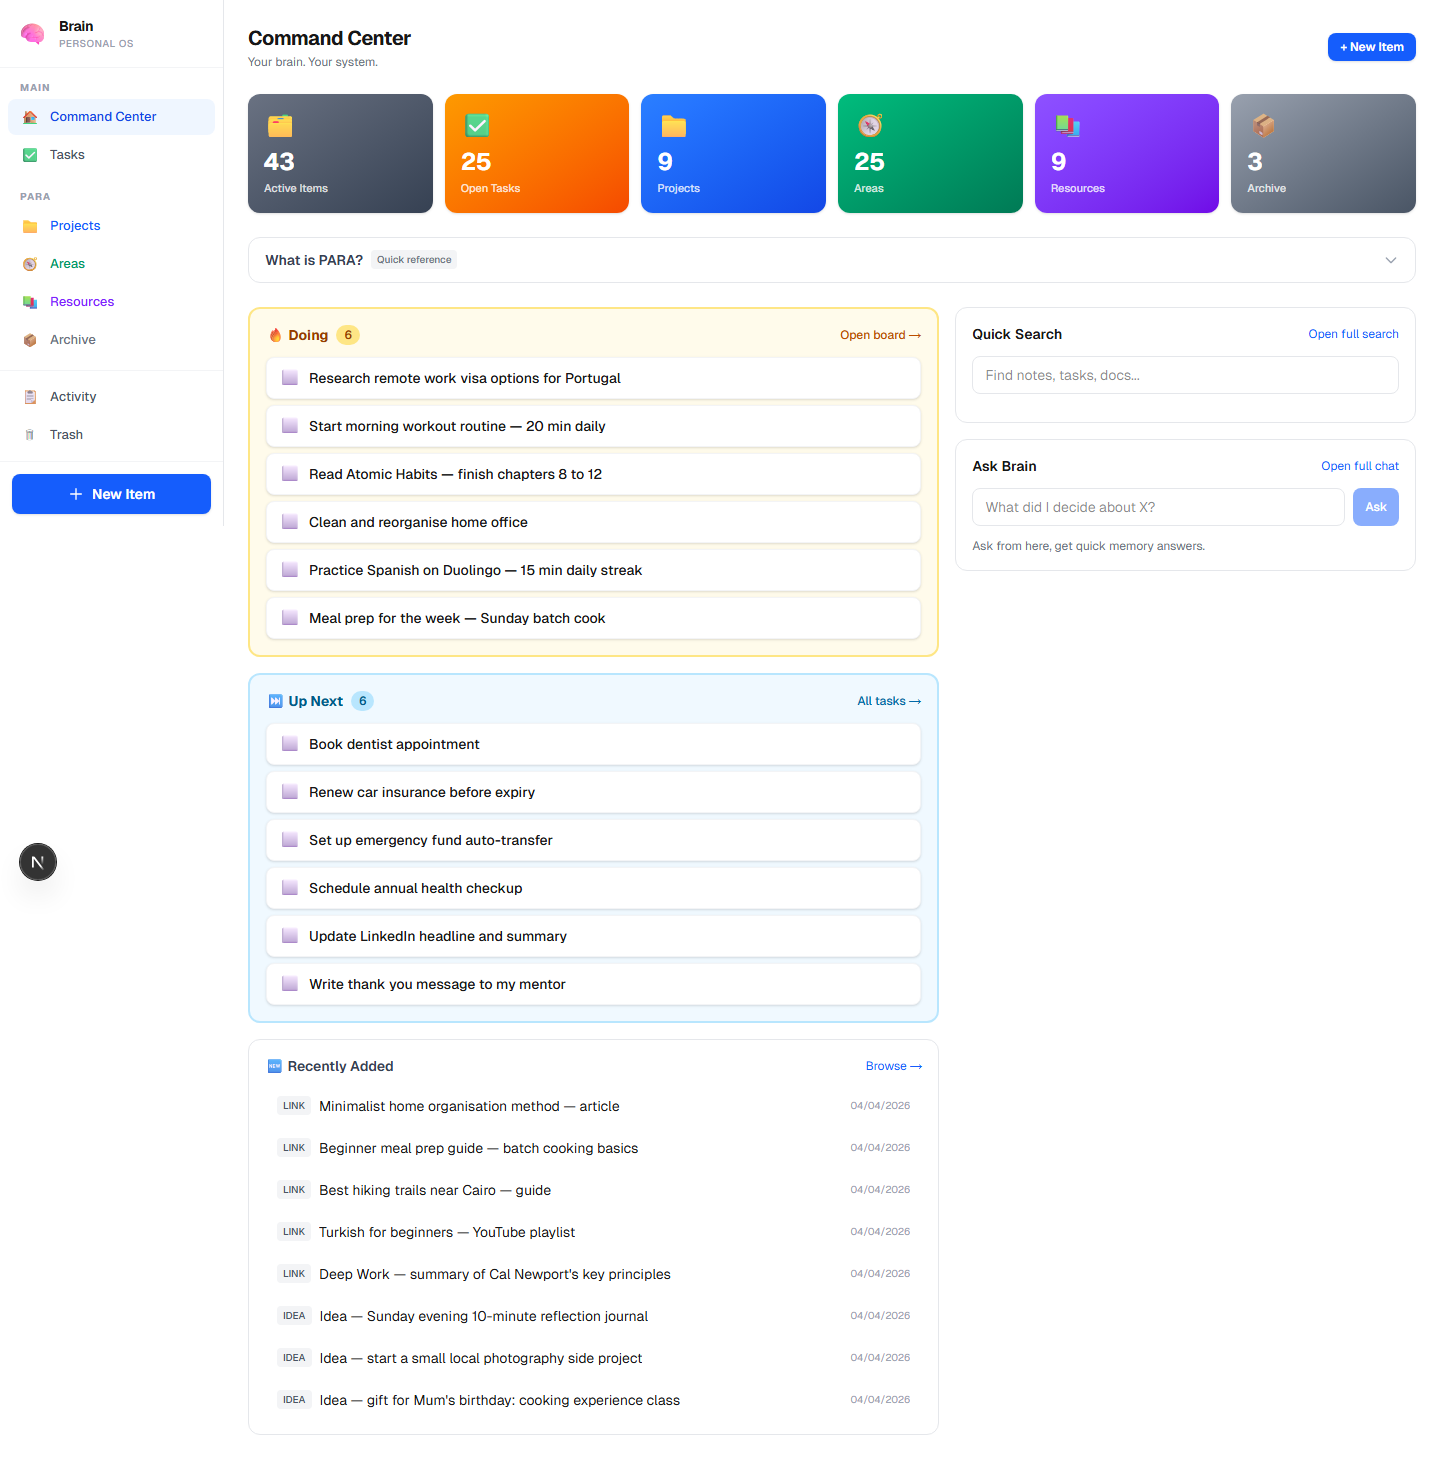Show all tasks from Up Next

(x=888, y=700)
